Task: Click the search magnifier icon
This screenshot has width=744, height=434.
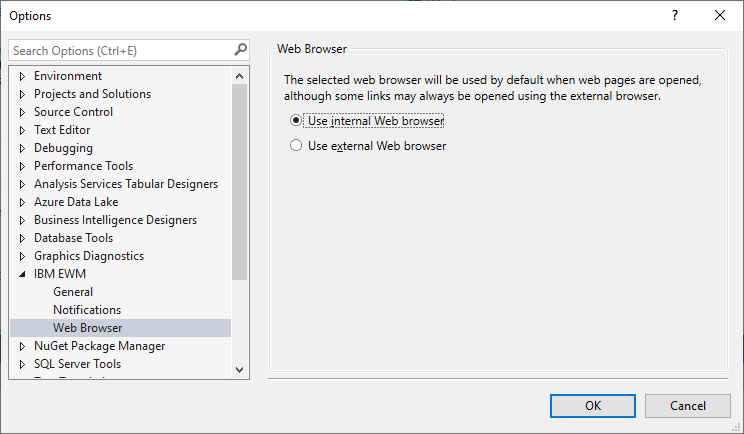Action: [x=240, y=50]
